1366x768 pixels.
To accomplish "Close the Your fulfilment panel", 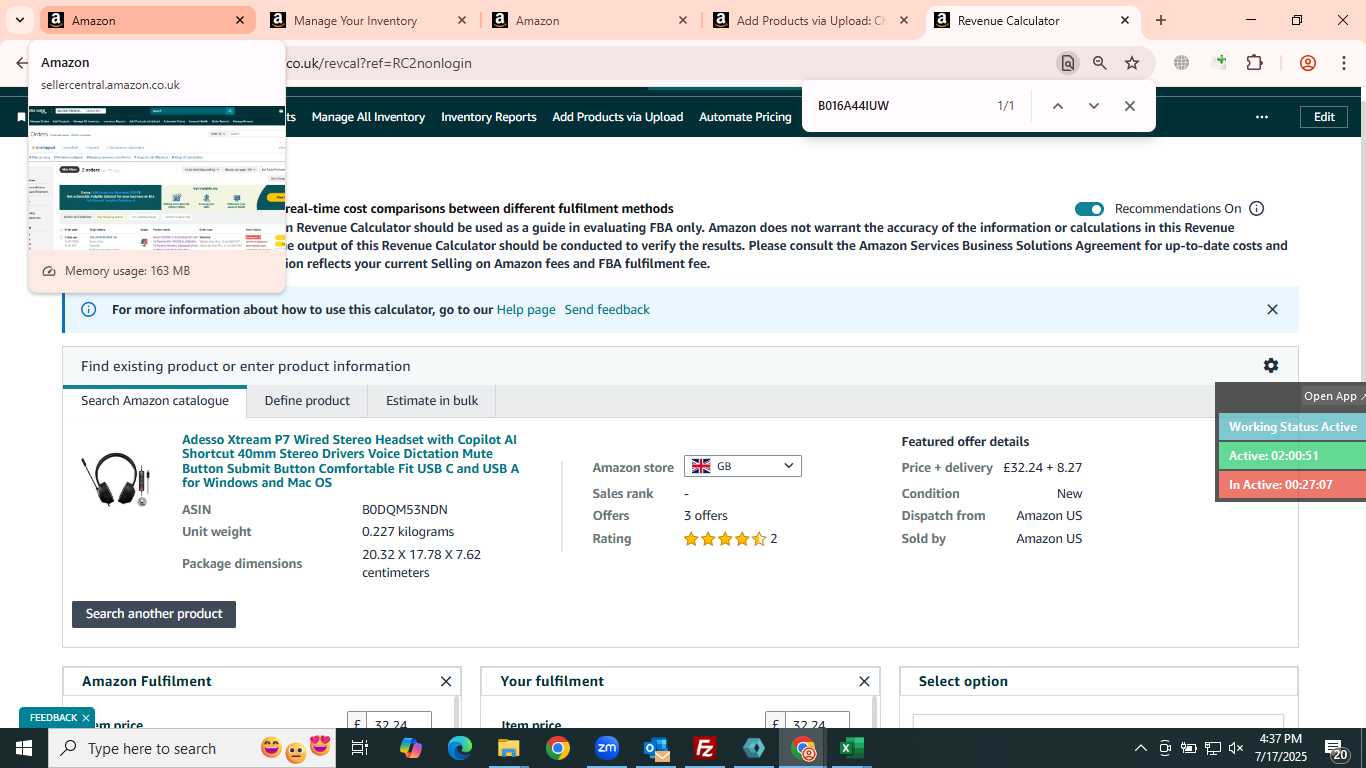I will [x=864, y=682].
